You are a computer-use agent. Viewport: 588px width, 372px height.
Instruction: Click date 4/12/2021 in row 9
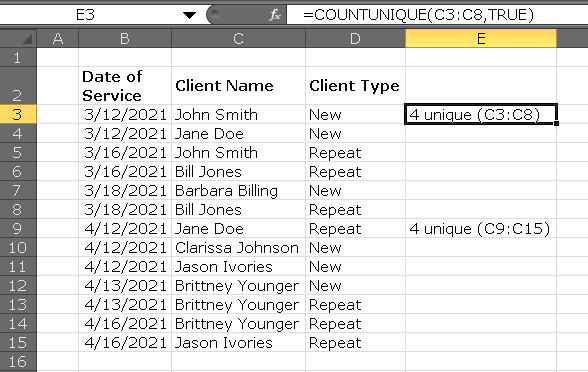[125, 229]
